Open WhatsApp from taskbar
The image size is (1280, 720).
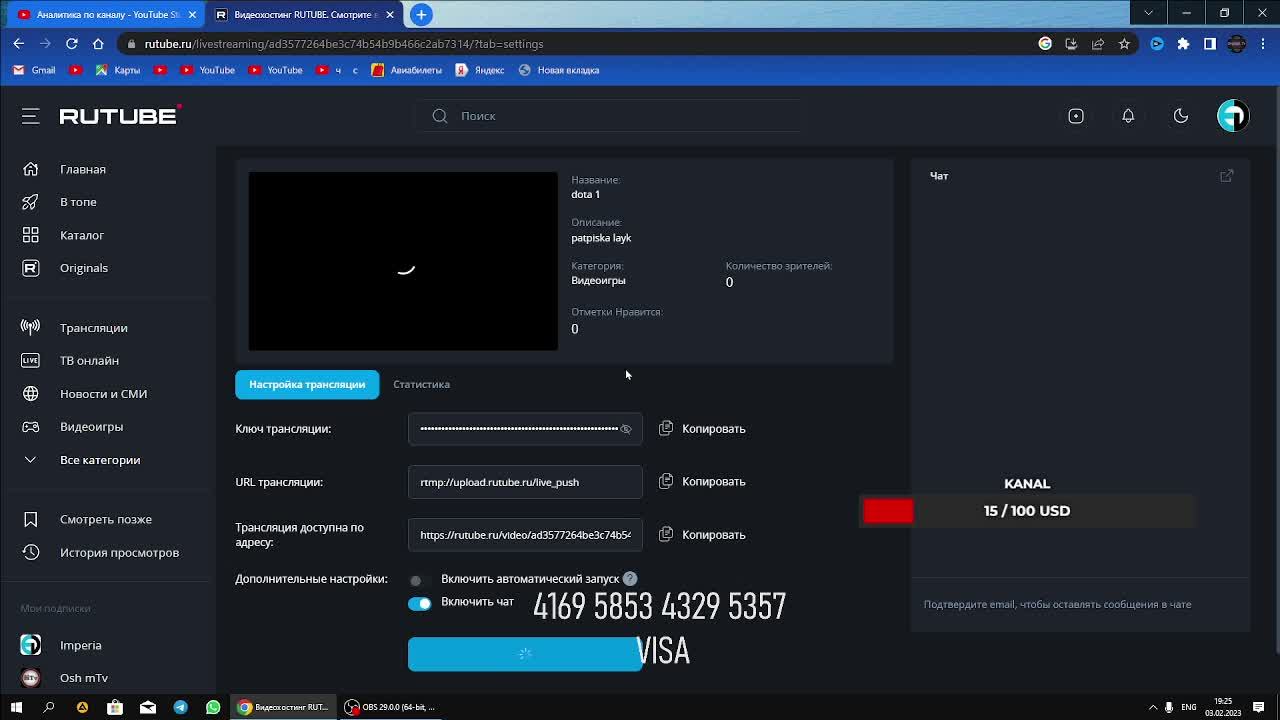(x=213, y=707)
